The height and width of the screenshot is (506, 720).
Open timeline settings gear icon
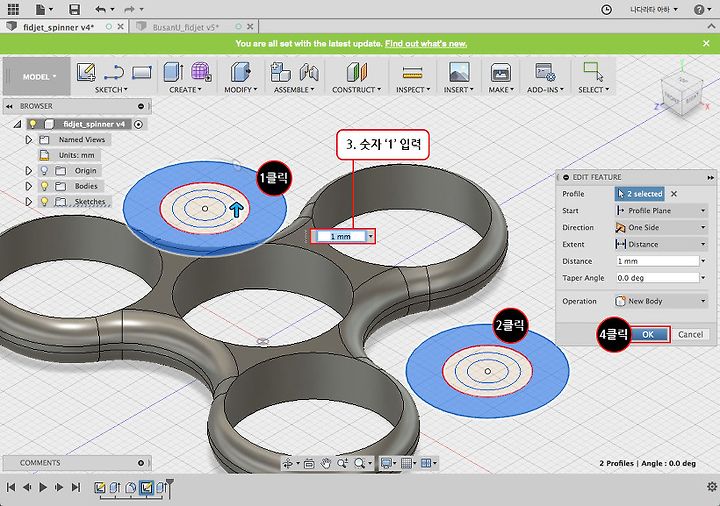tap(712, 487)
